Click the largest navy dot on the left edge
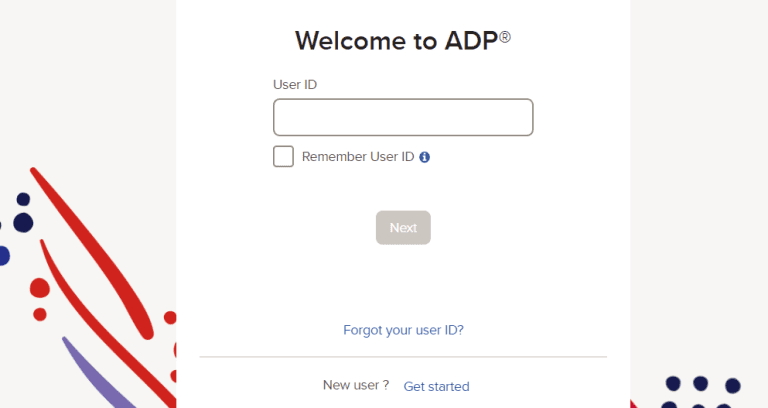The width and height of the screenshot is (768, 408). click(x=23, y=222)
